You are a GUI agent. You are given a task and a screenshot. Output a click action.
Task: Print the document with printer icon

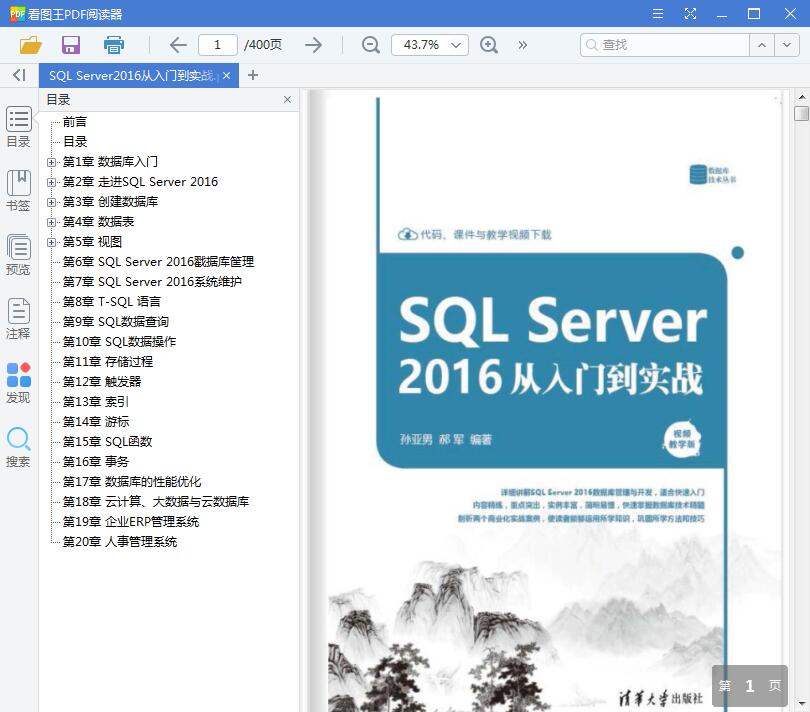(114, 45)
